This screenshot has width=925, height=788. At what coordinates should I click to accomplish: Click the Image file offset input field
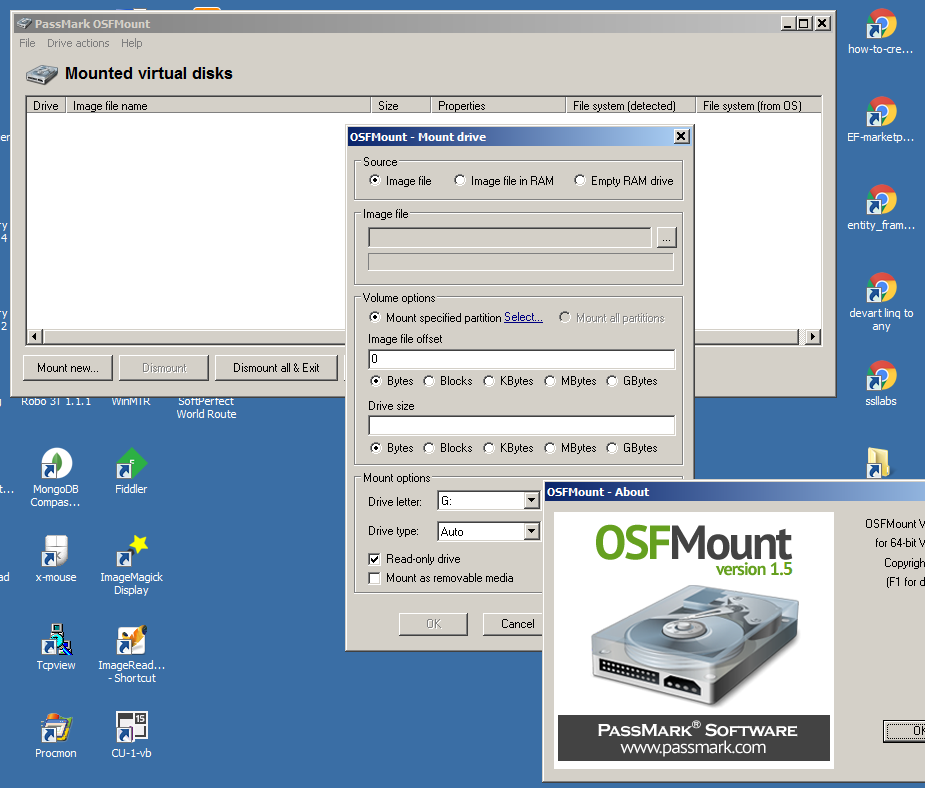(x=521, y=359)
